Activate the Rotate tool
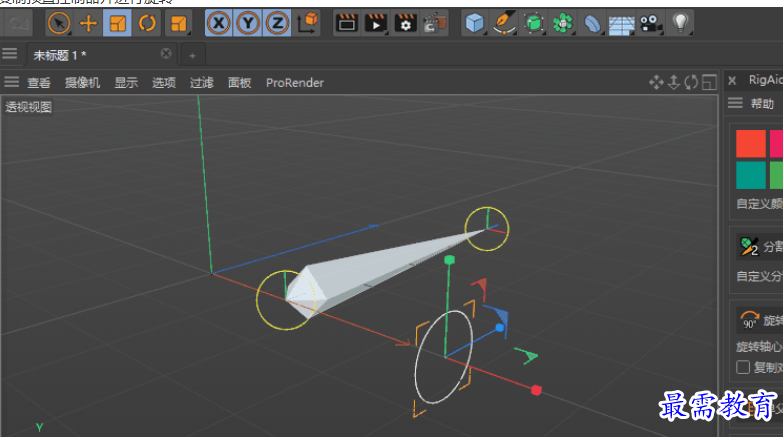Viewport: 783px width, 437px height. (x=147, y=23)
